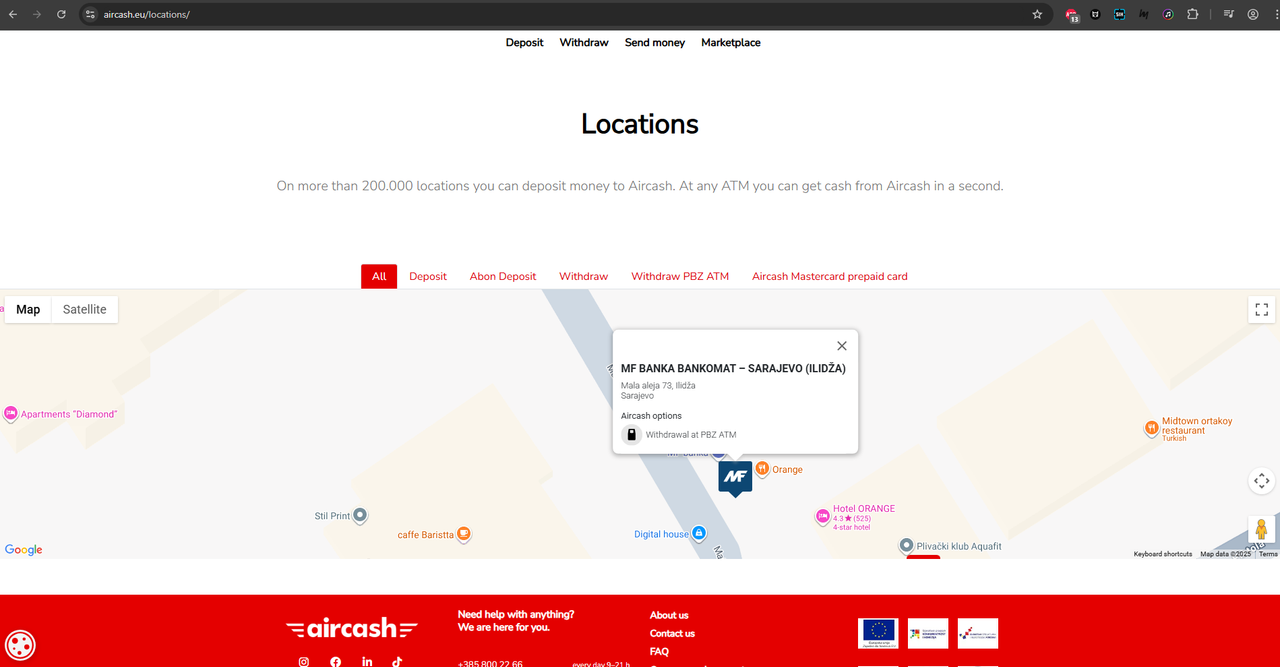Open site information icon in address bar
1280x667 pixels.
click(x=90, y=14)
